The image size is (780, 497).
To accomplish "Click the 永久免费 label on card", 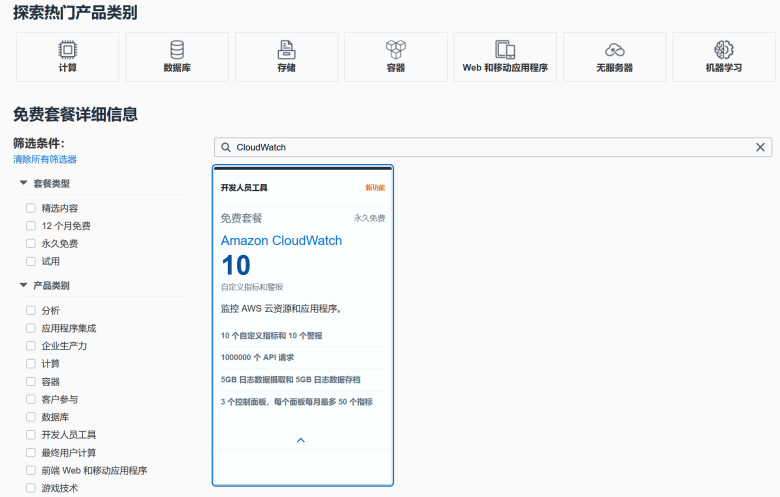I will pyautogui.click(x=370, y=218).
